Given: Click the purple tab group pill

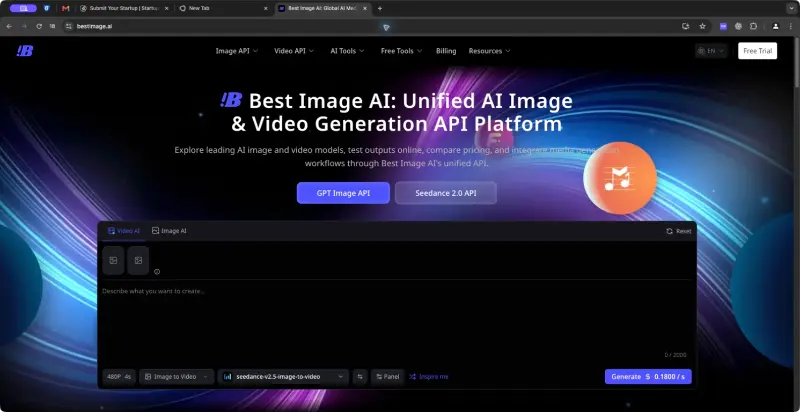Looking at the screenshot, I should point(23,9).
